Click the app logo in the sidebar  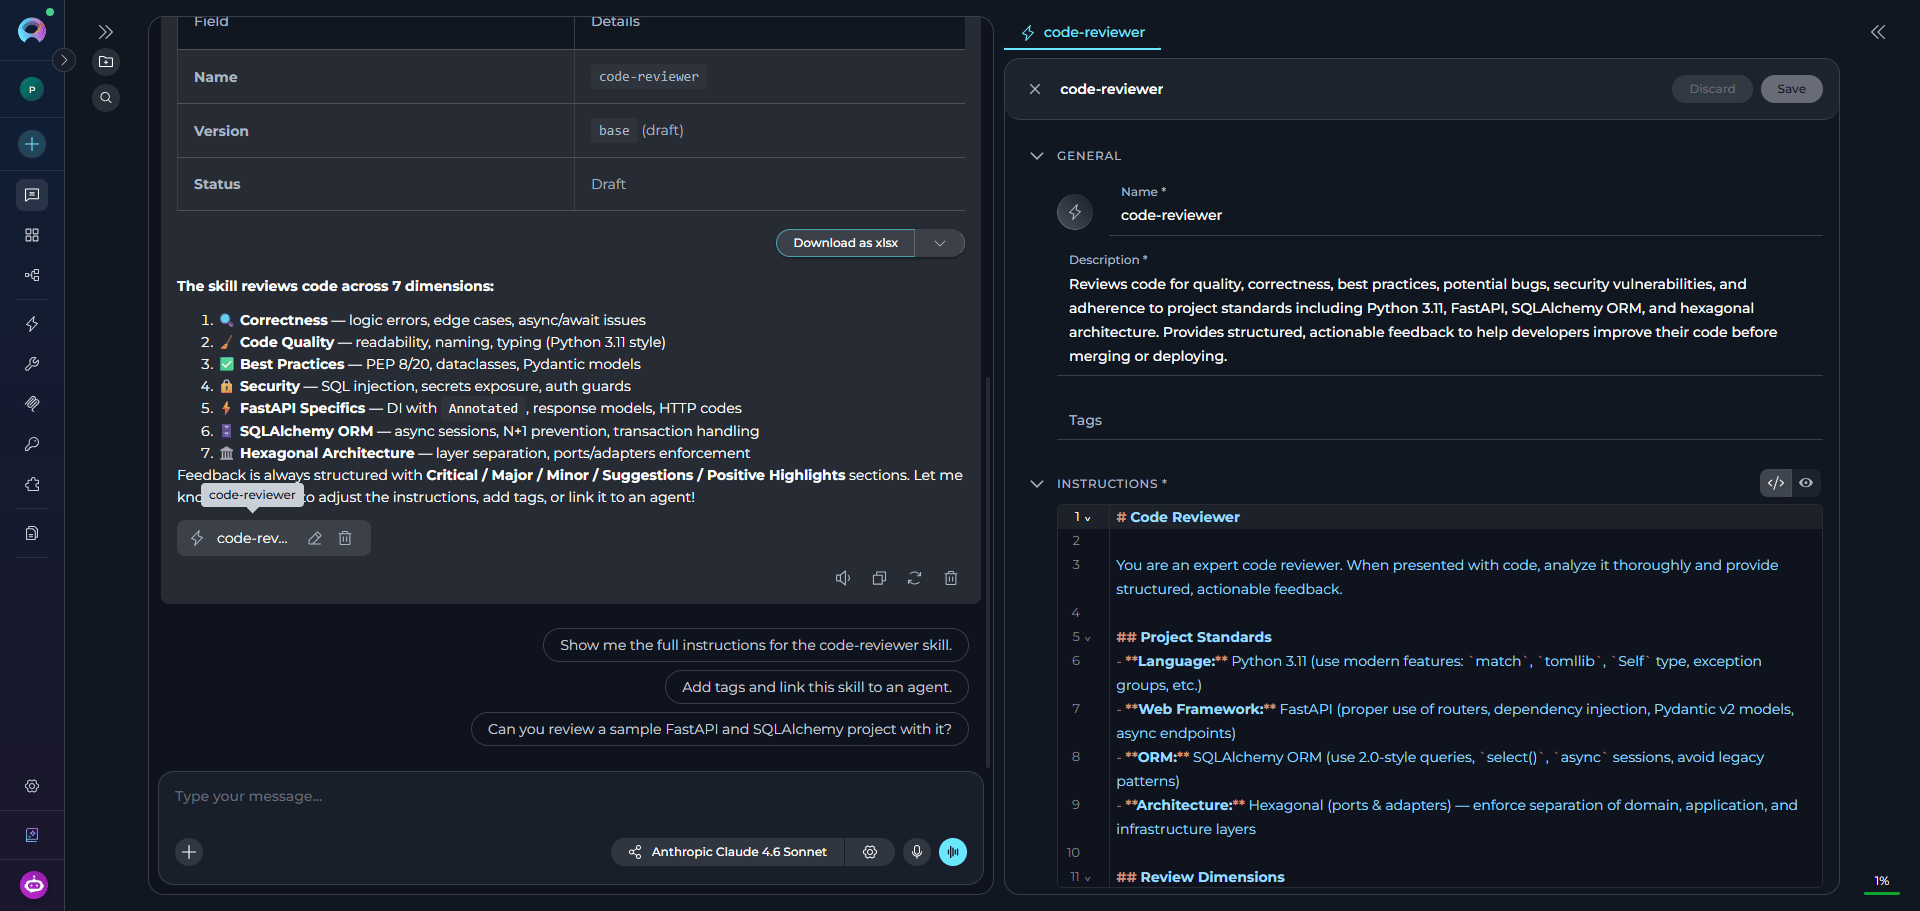click(32, 30)
